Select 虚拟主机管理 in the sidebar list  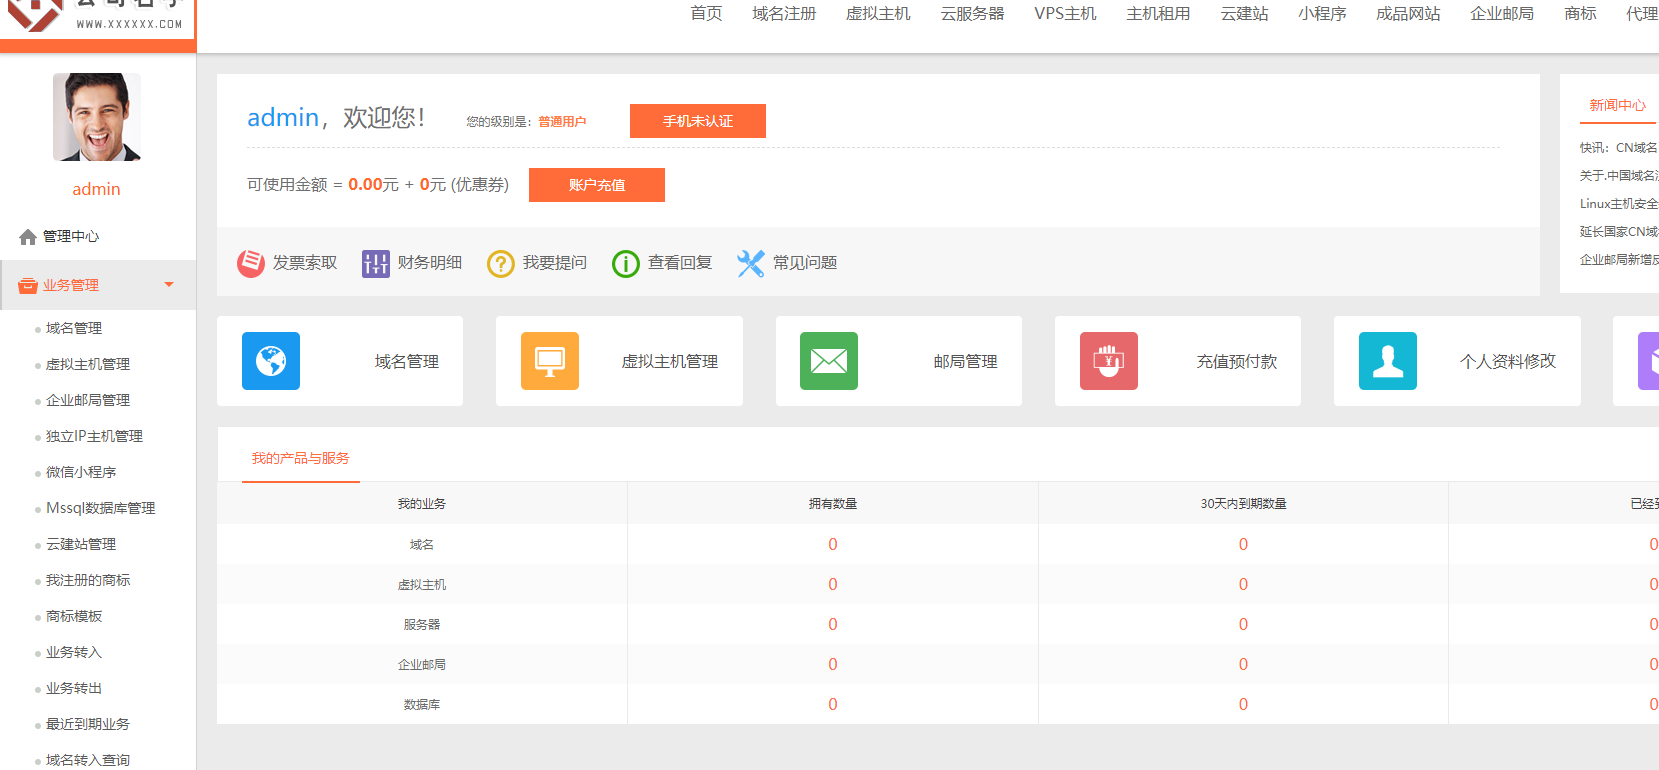(x=88, y=365)
